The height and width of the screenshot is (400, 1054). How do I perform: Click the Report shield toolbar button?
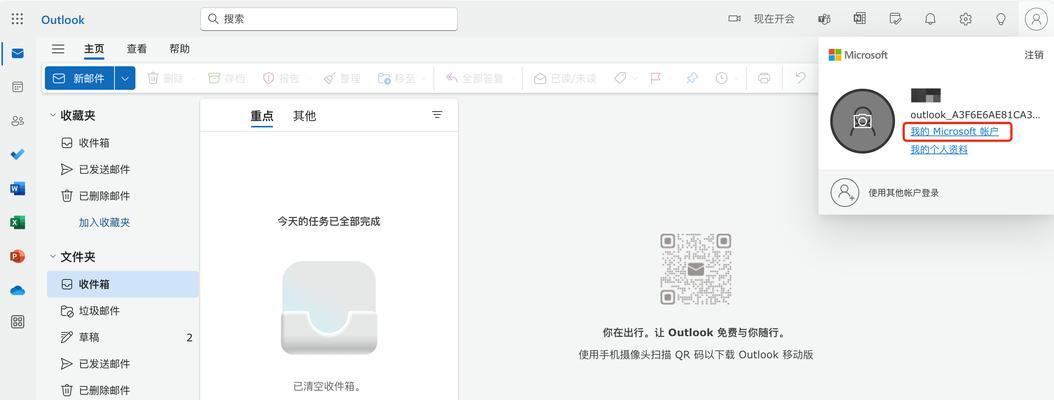[281, 79]
